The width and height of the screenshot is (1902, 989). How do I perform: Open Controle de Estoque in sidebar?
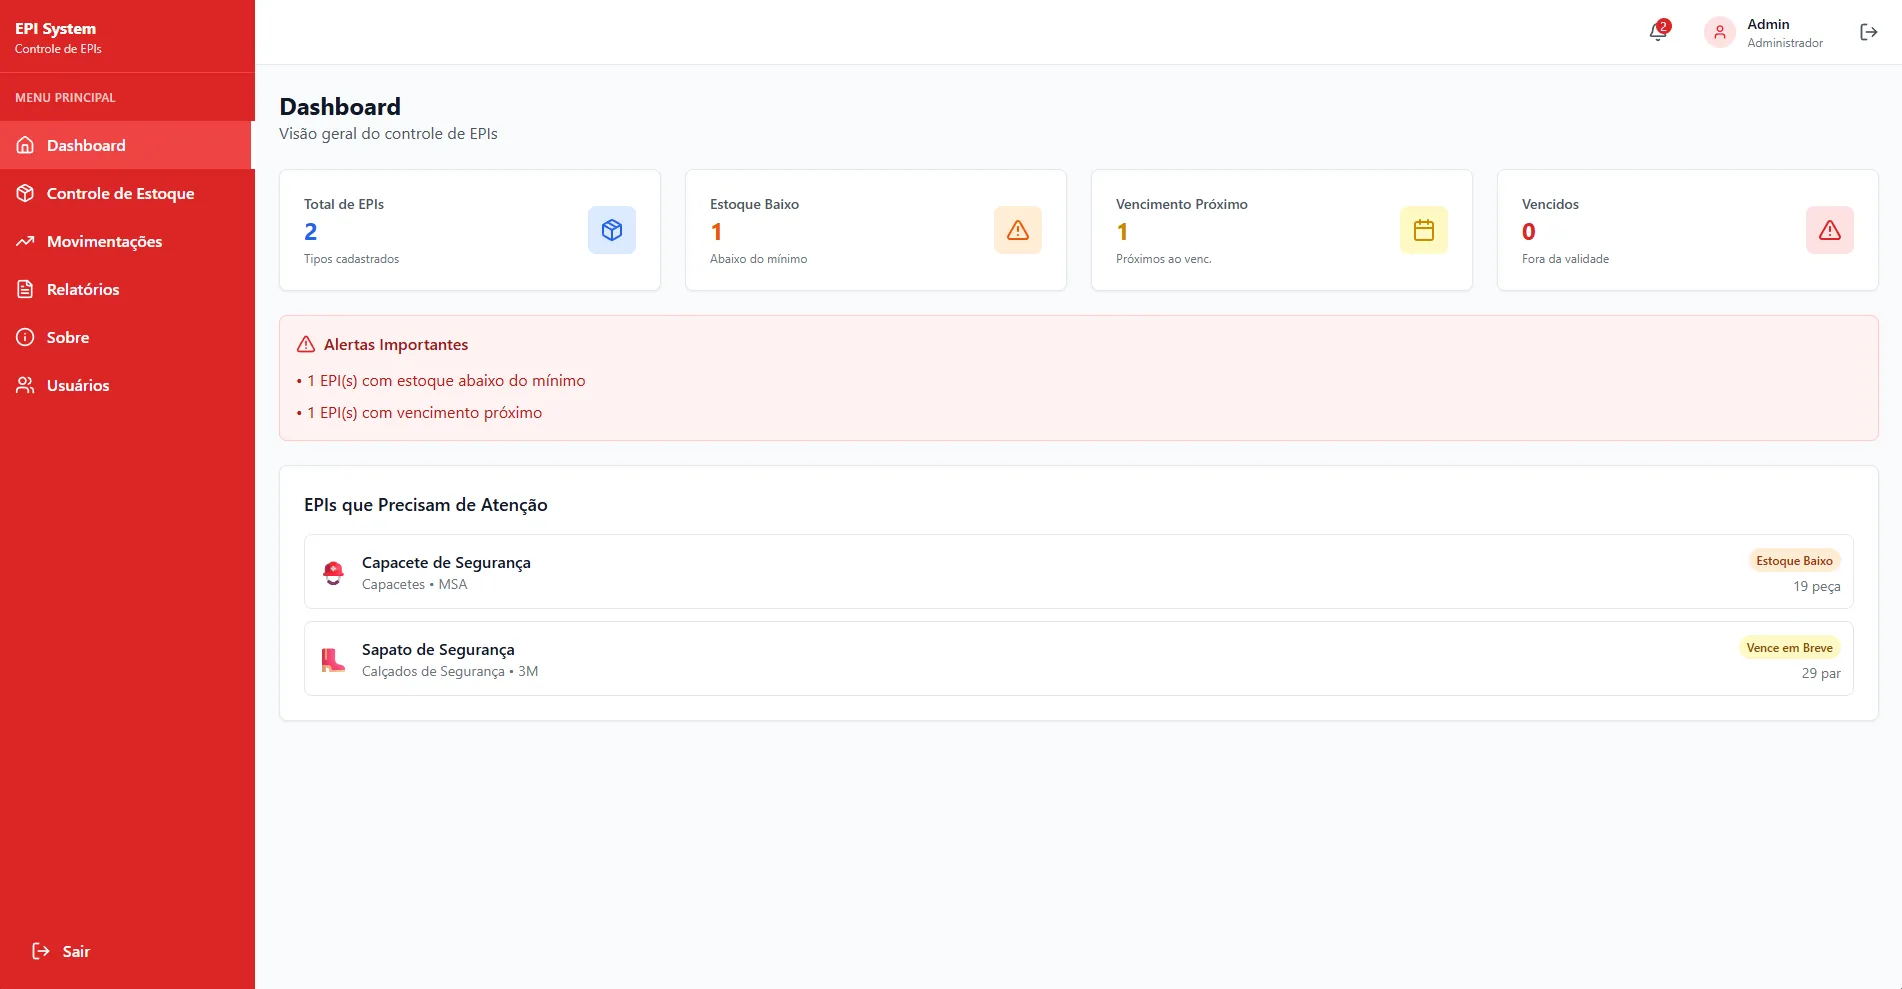click(x=120, y=193)
